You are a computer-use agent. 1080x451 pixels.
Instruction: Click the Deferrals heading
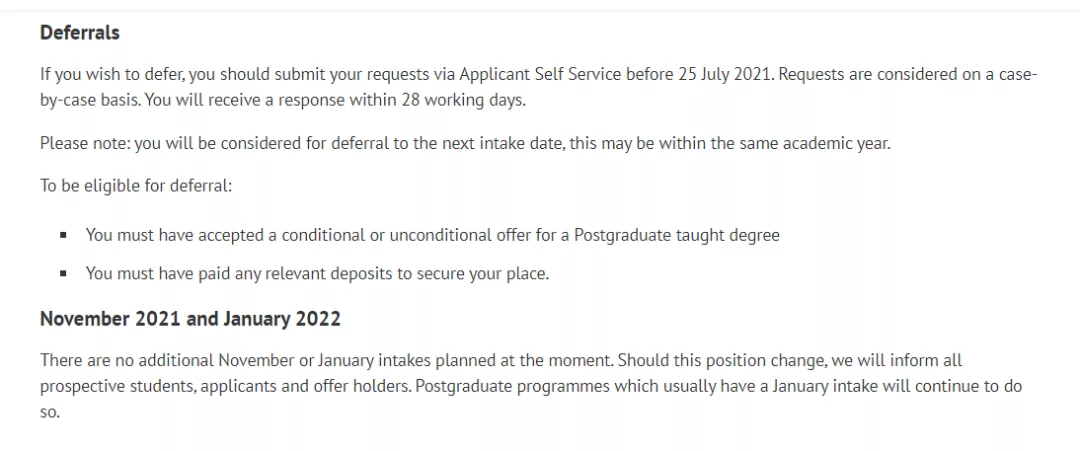[79, 33]
